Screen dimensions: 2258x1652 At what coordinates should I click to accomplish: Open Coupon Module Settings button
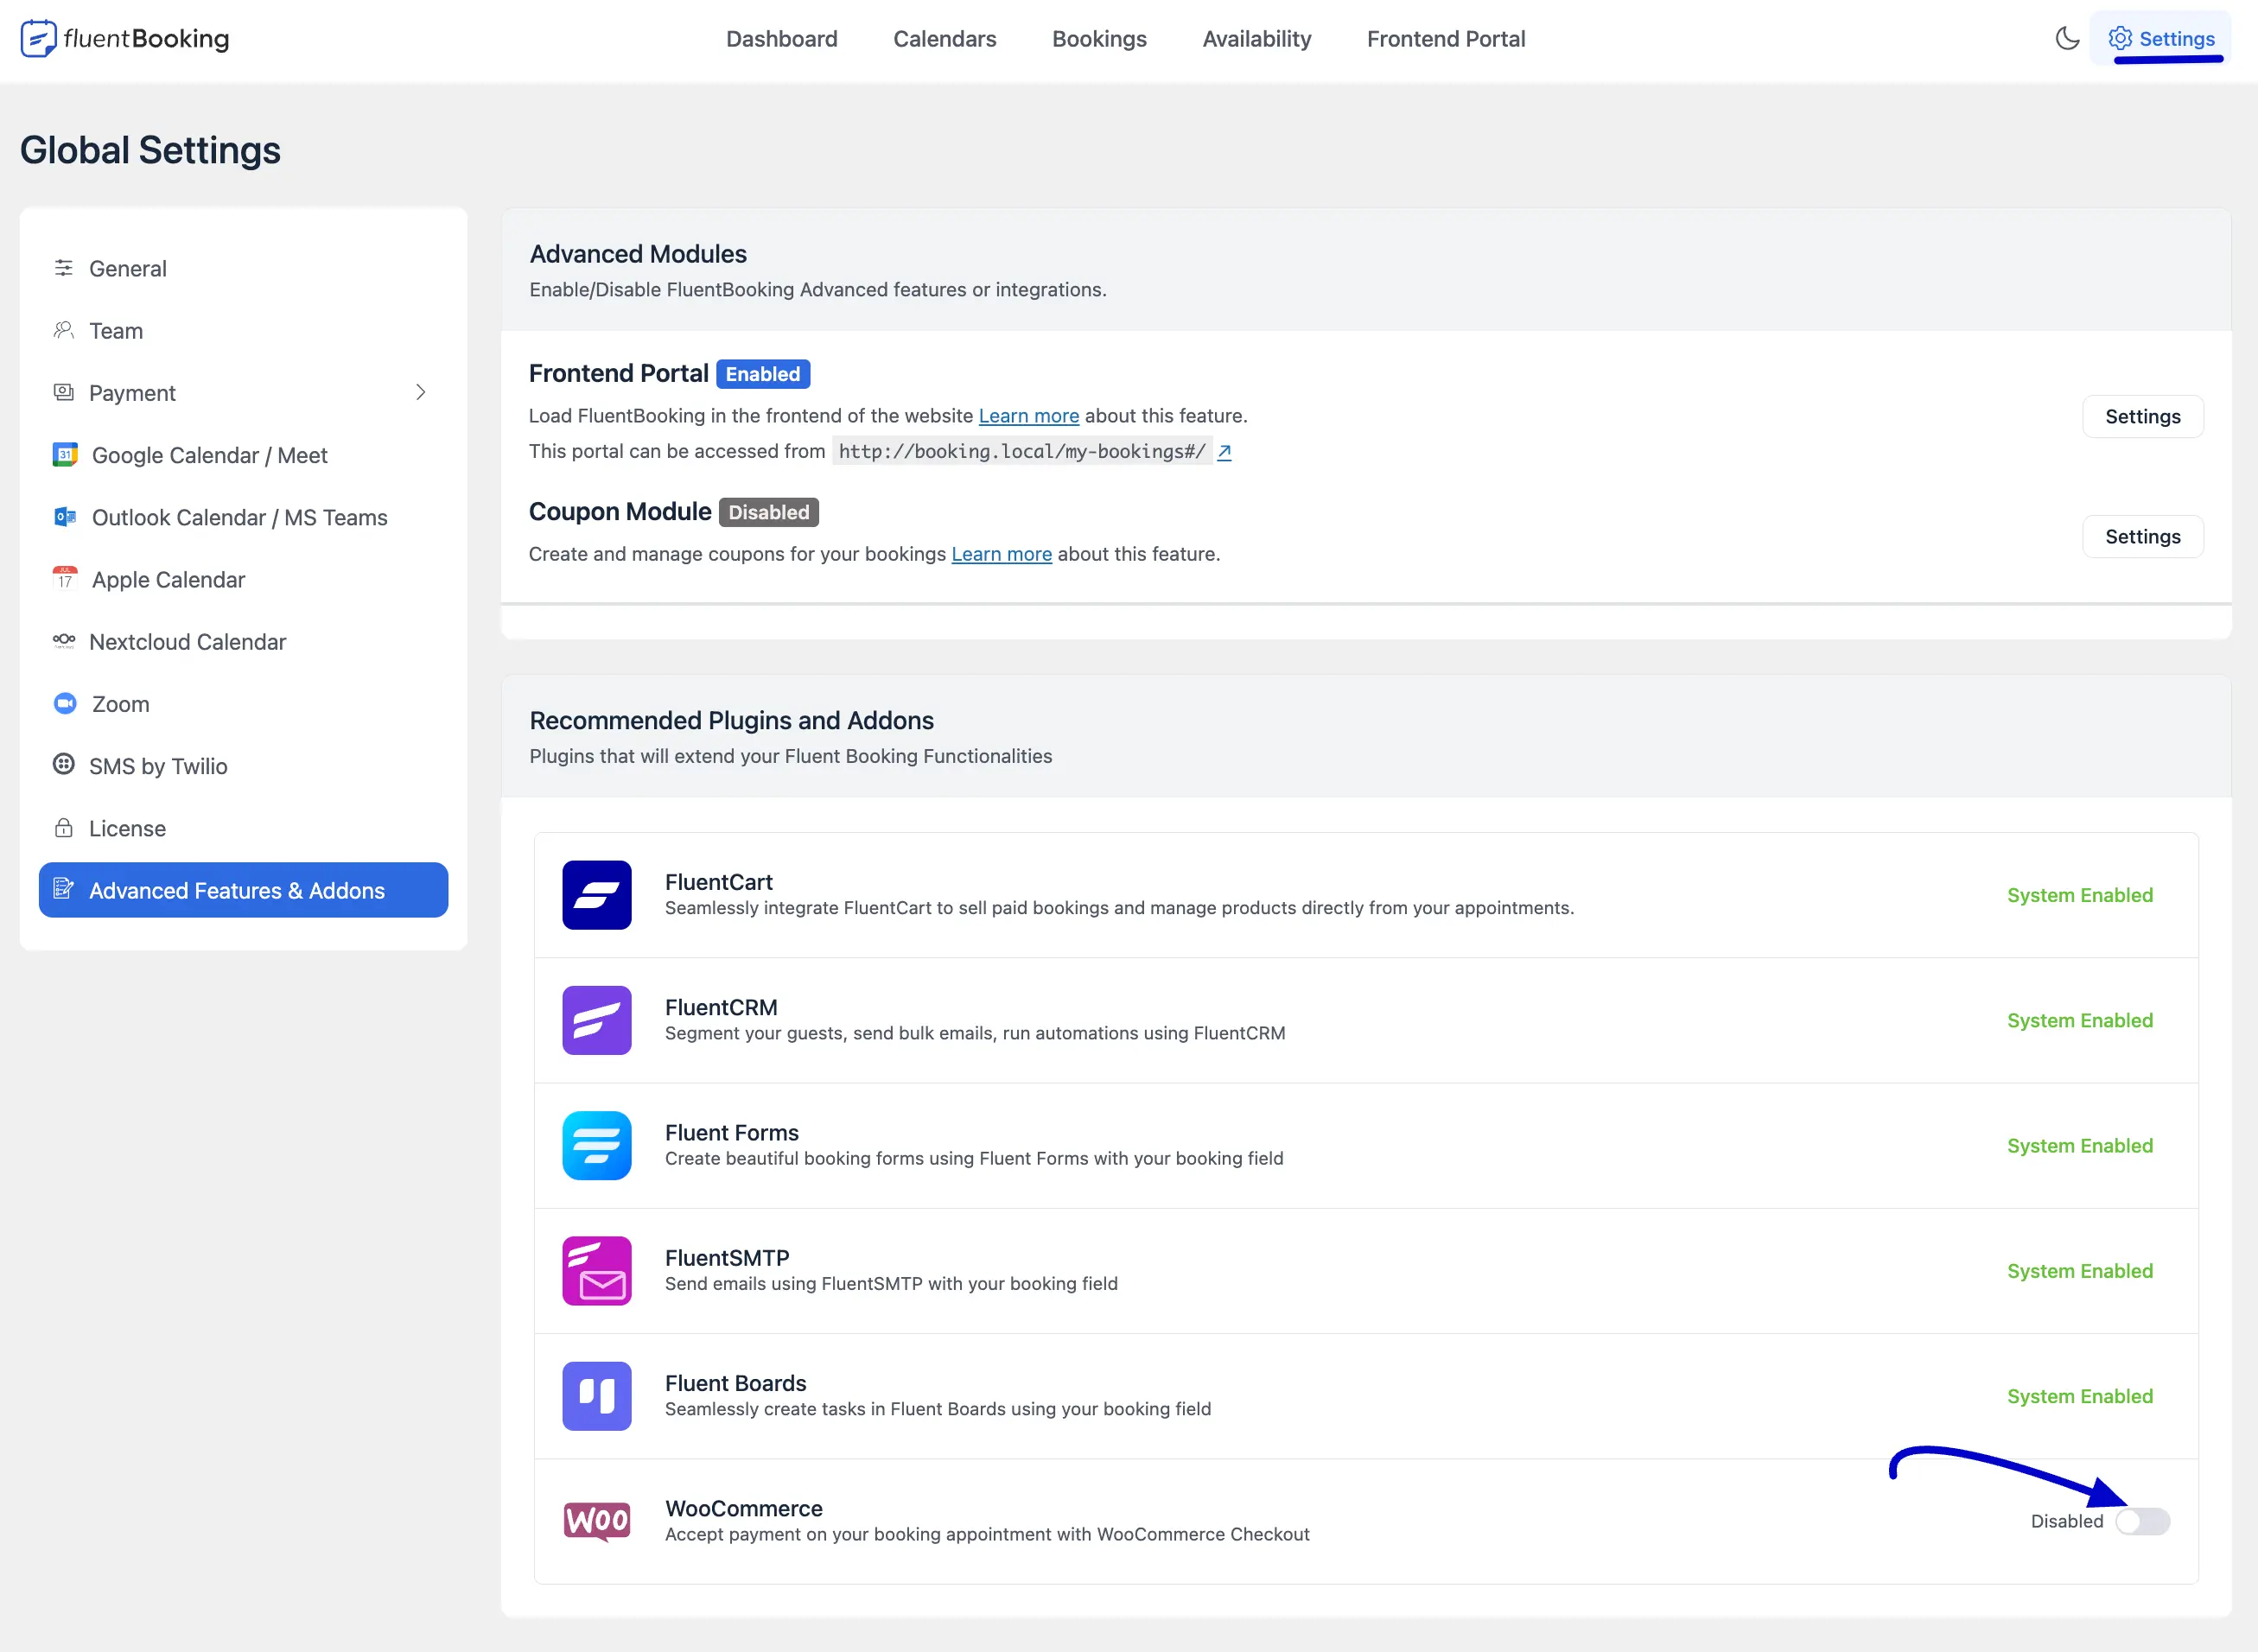(x=2142, y=536)
